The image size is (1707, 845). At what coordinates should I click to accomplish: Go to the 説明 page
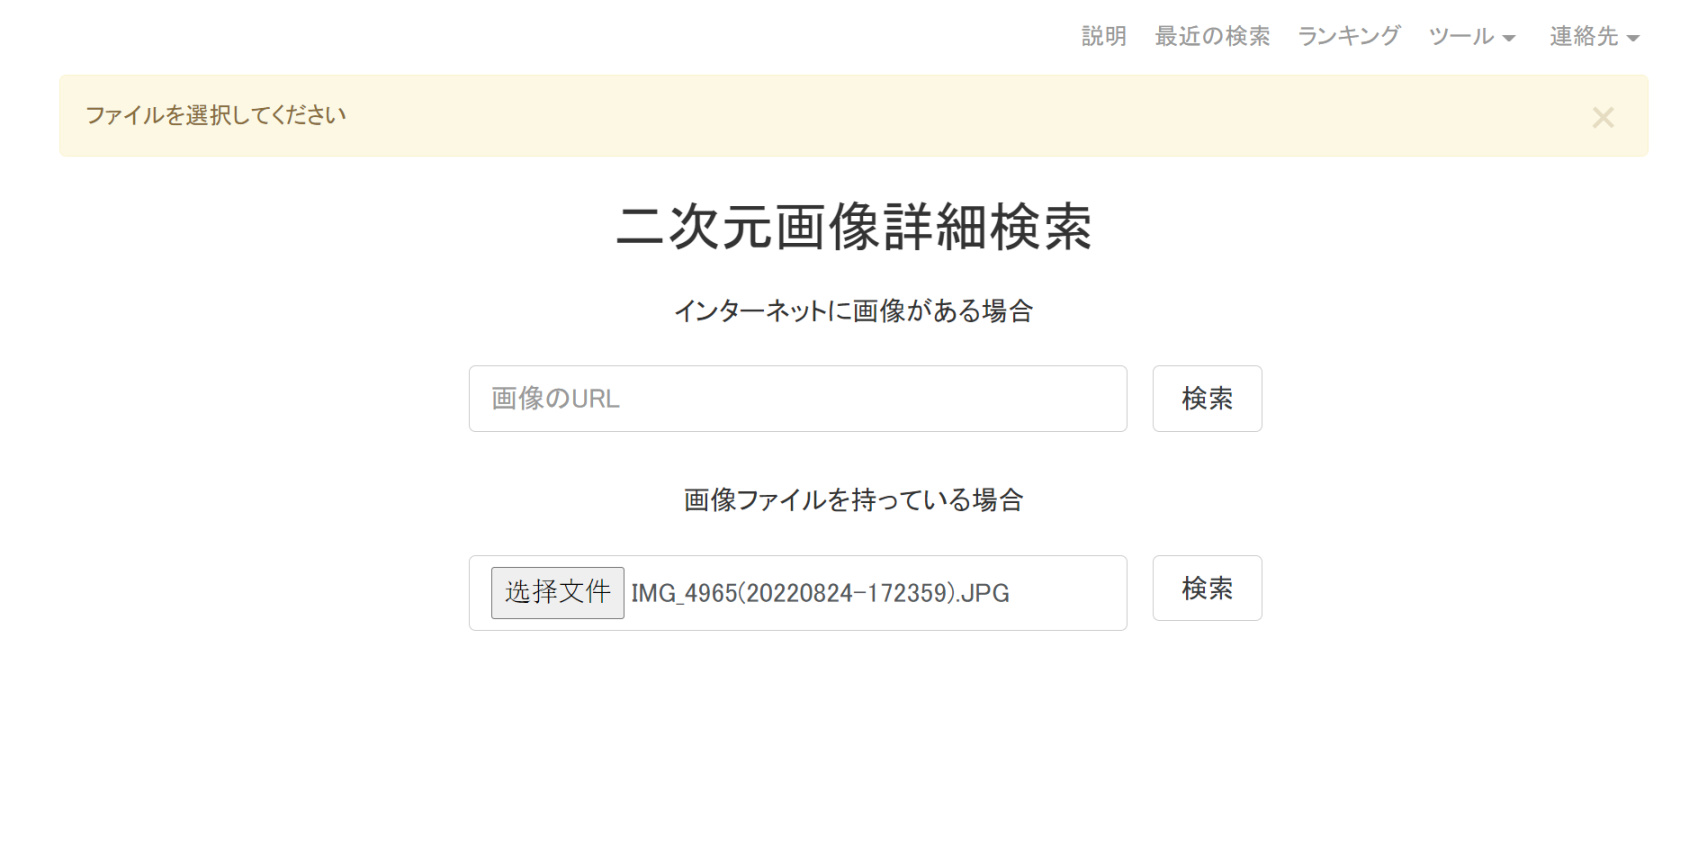click(x=1104, y=37)
